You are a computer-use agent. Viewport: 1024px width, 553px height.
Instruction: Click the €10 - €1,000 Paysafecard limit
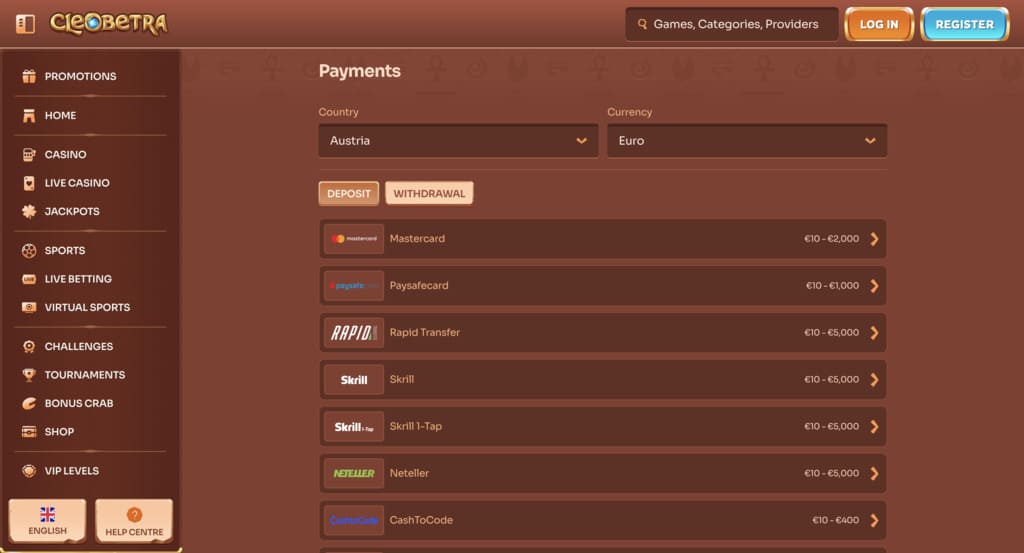[x=833, y=286]
